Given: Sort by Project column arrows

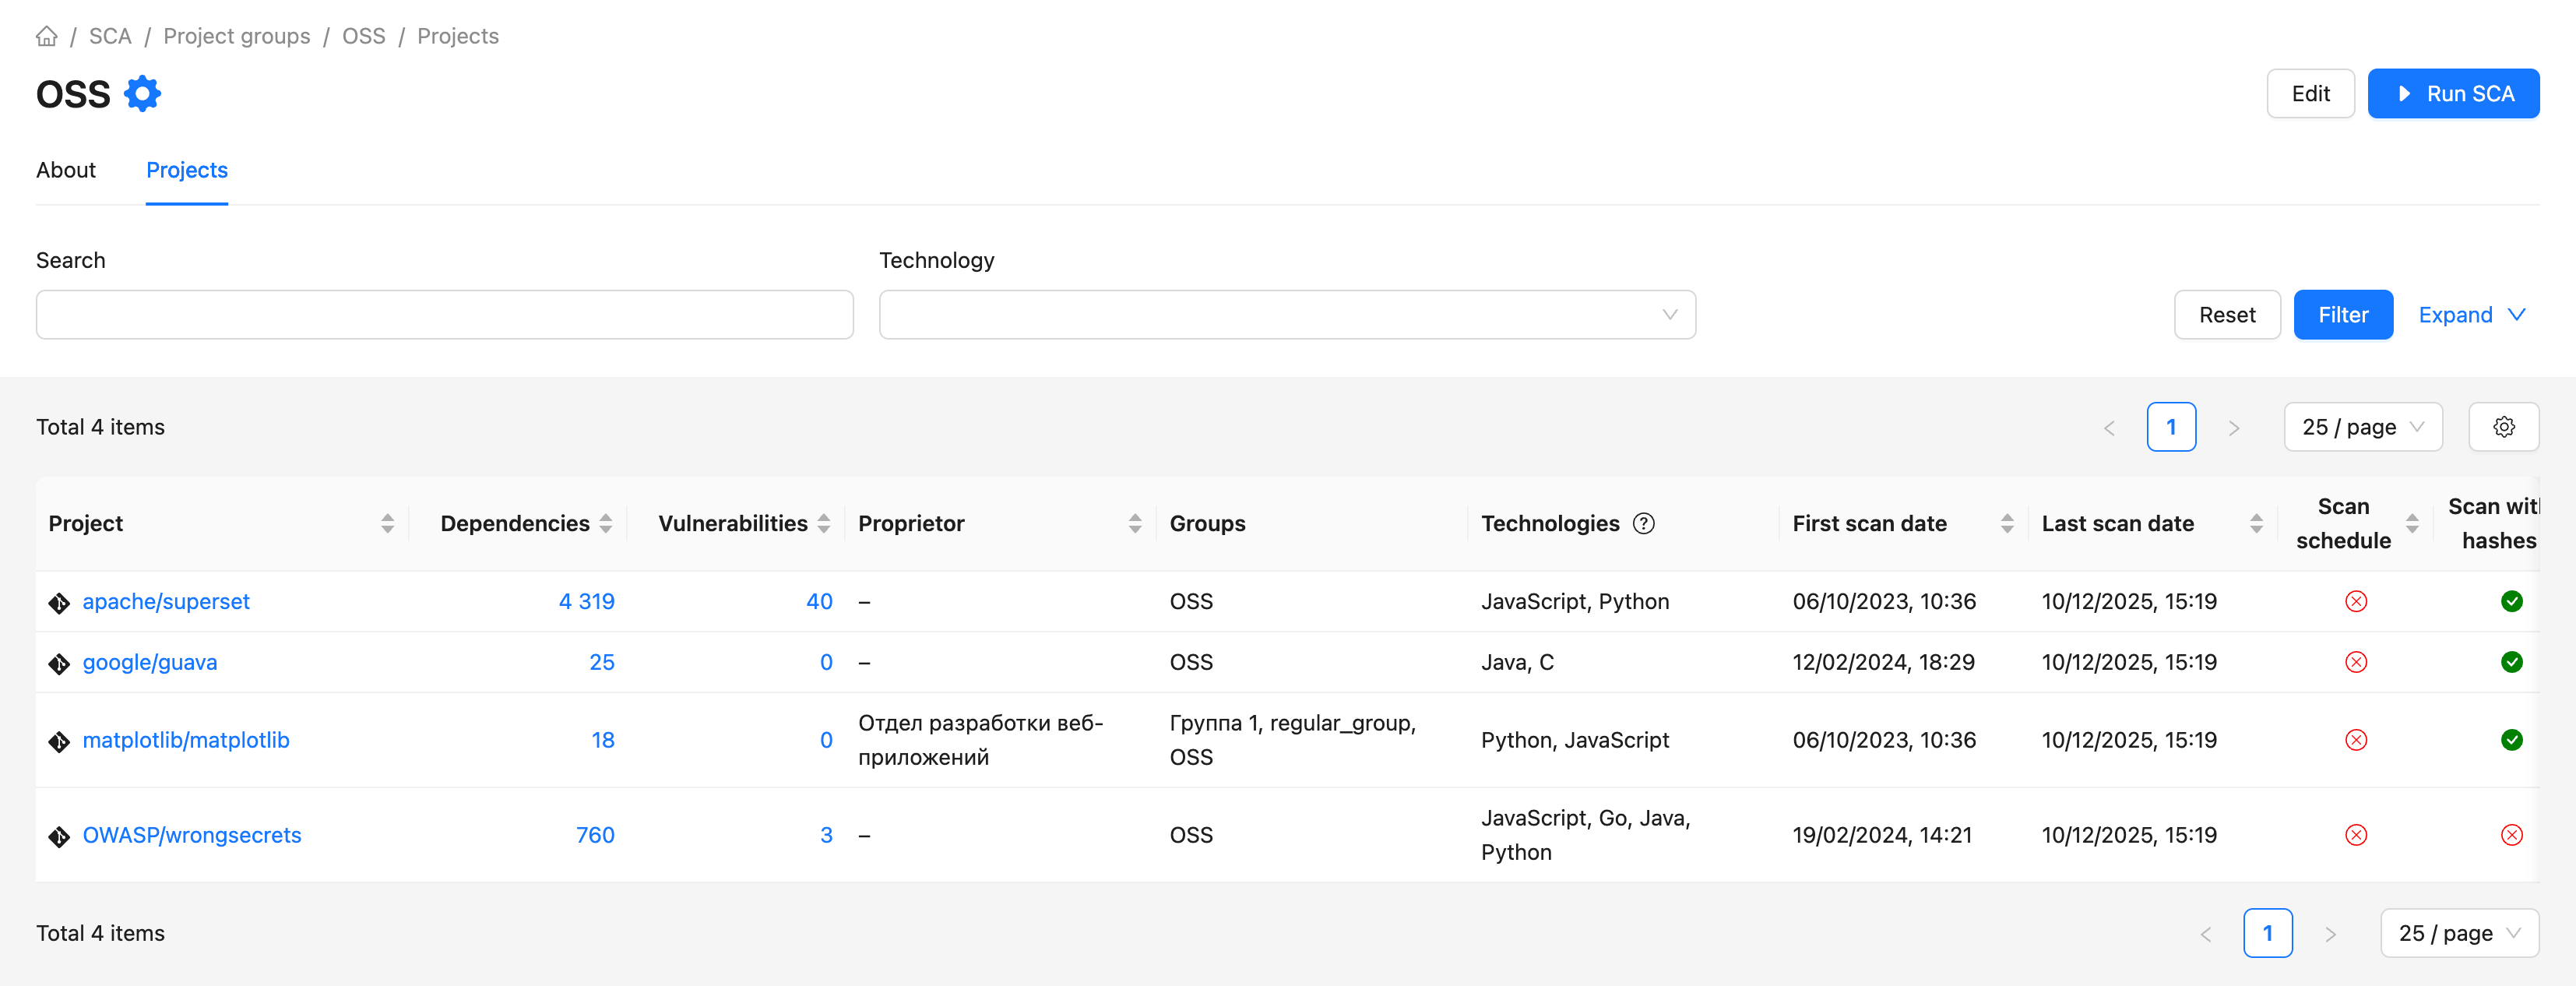Looking at the screenshot, I should (387, 524).
